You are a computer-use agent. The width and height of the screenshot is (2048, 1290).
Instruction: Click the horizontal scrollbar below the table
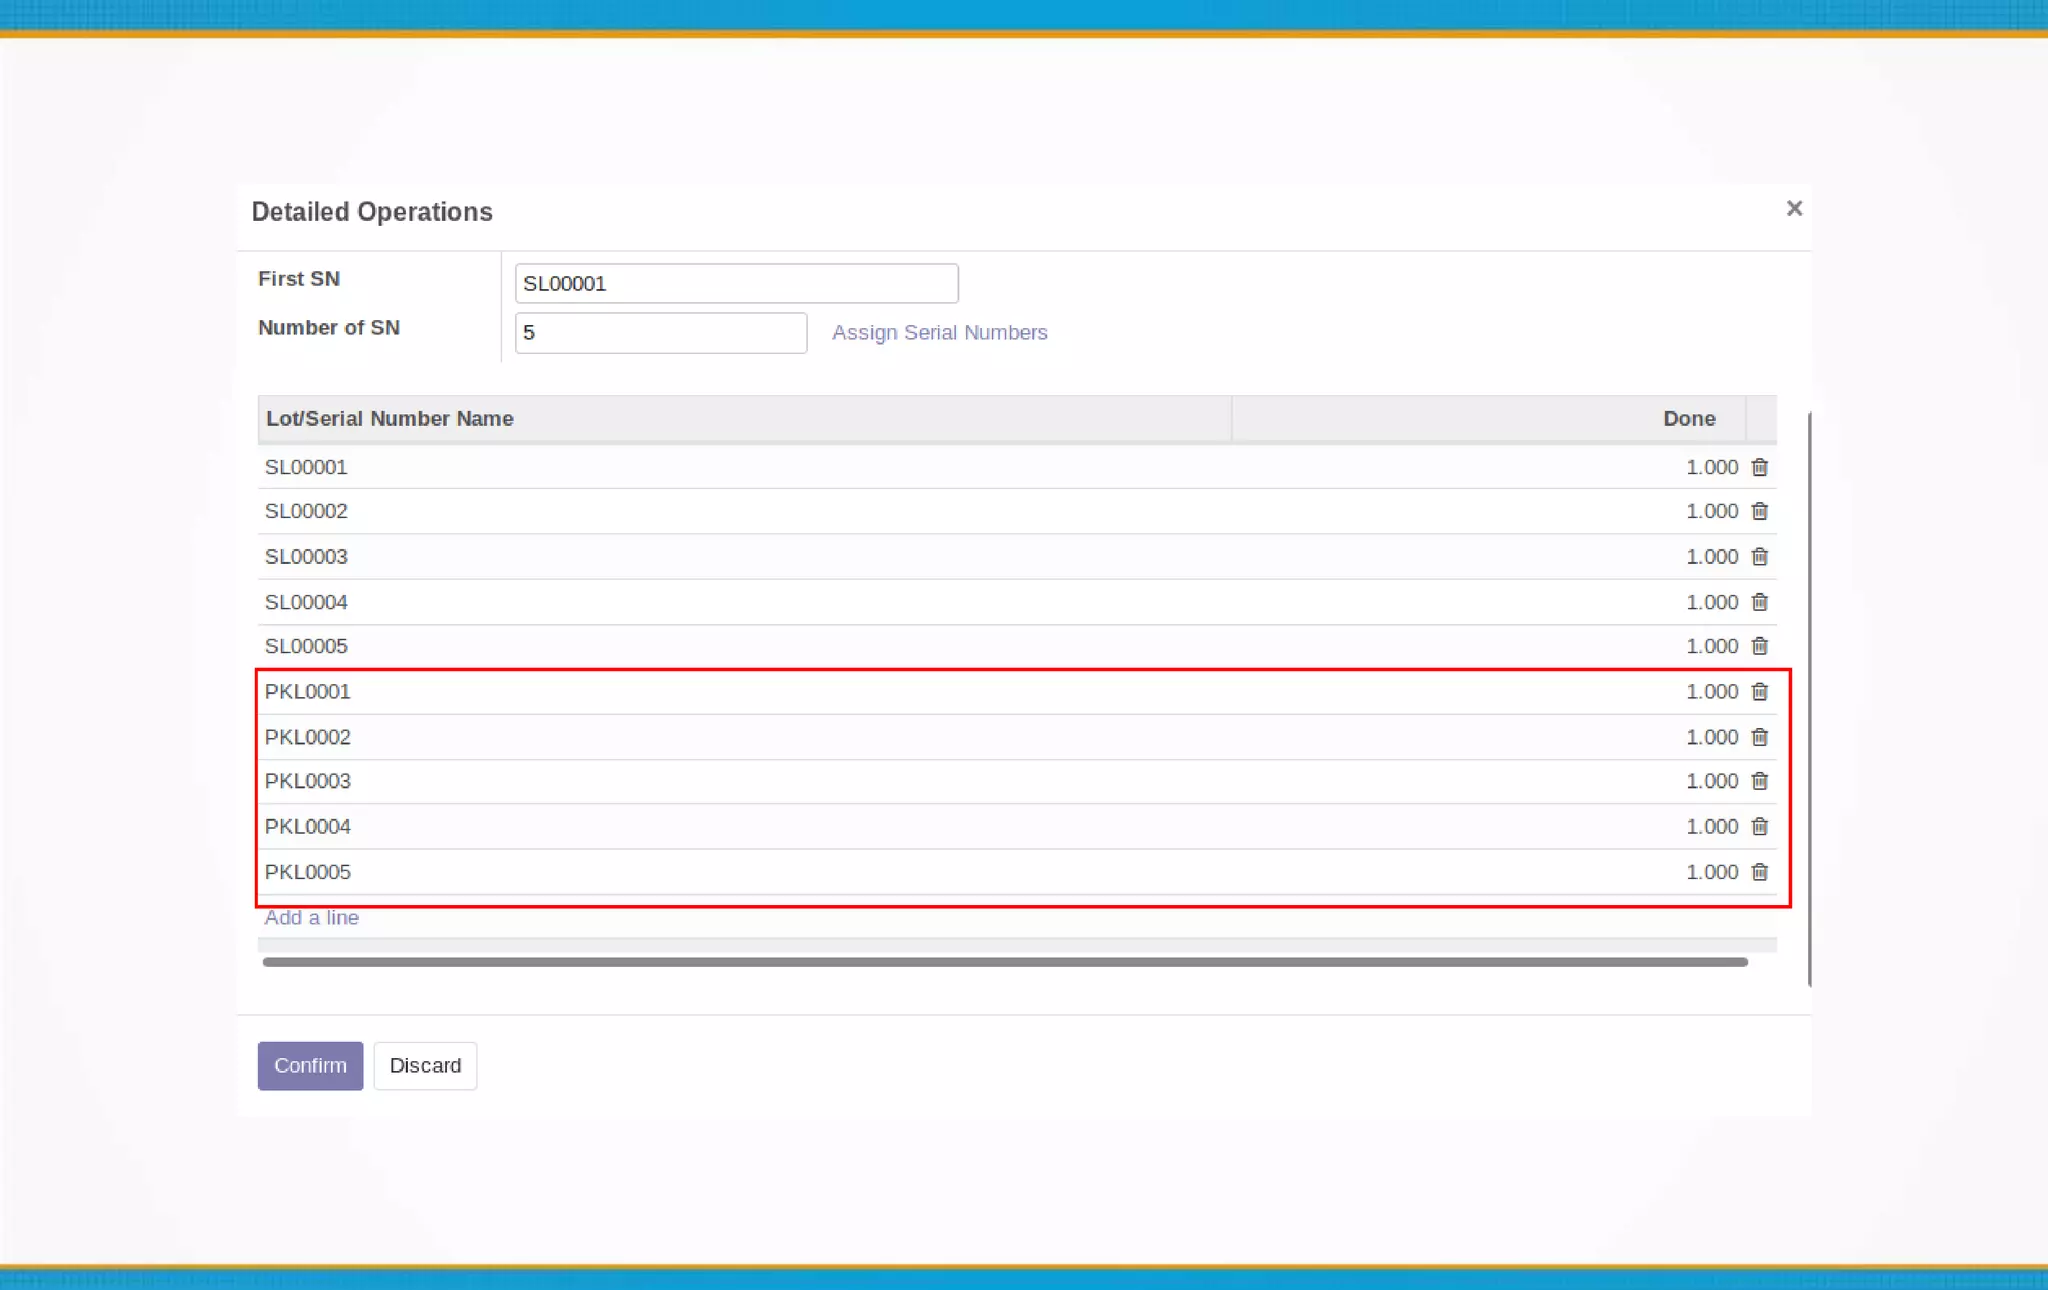pos(1004,961)
